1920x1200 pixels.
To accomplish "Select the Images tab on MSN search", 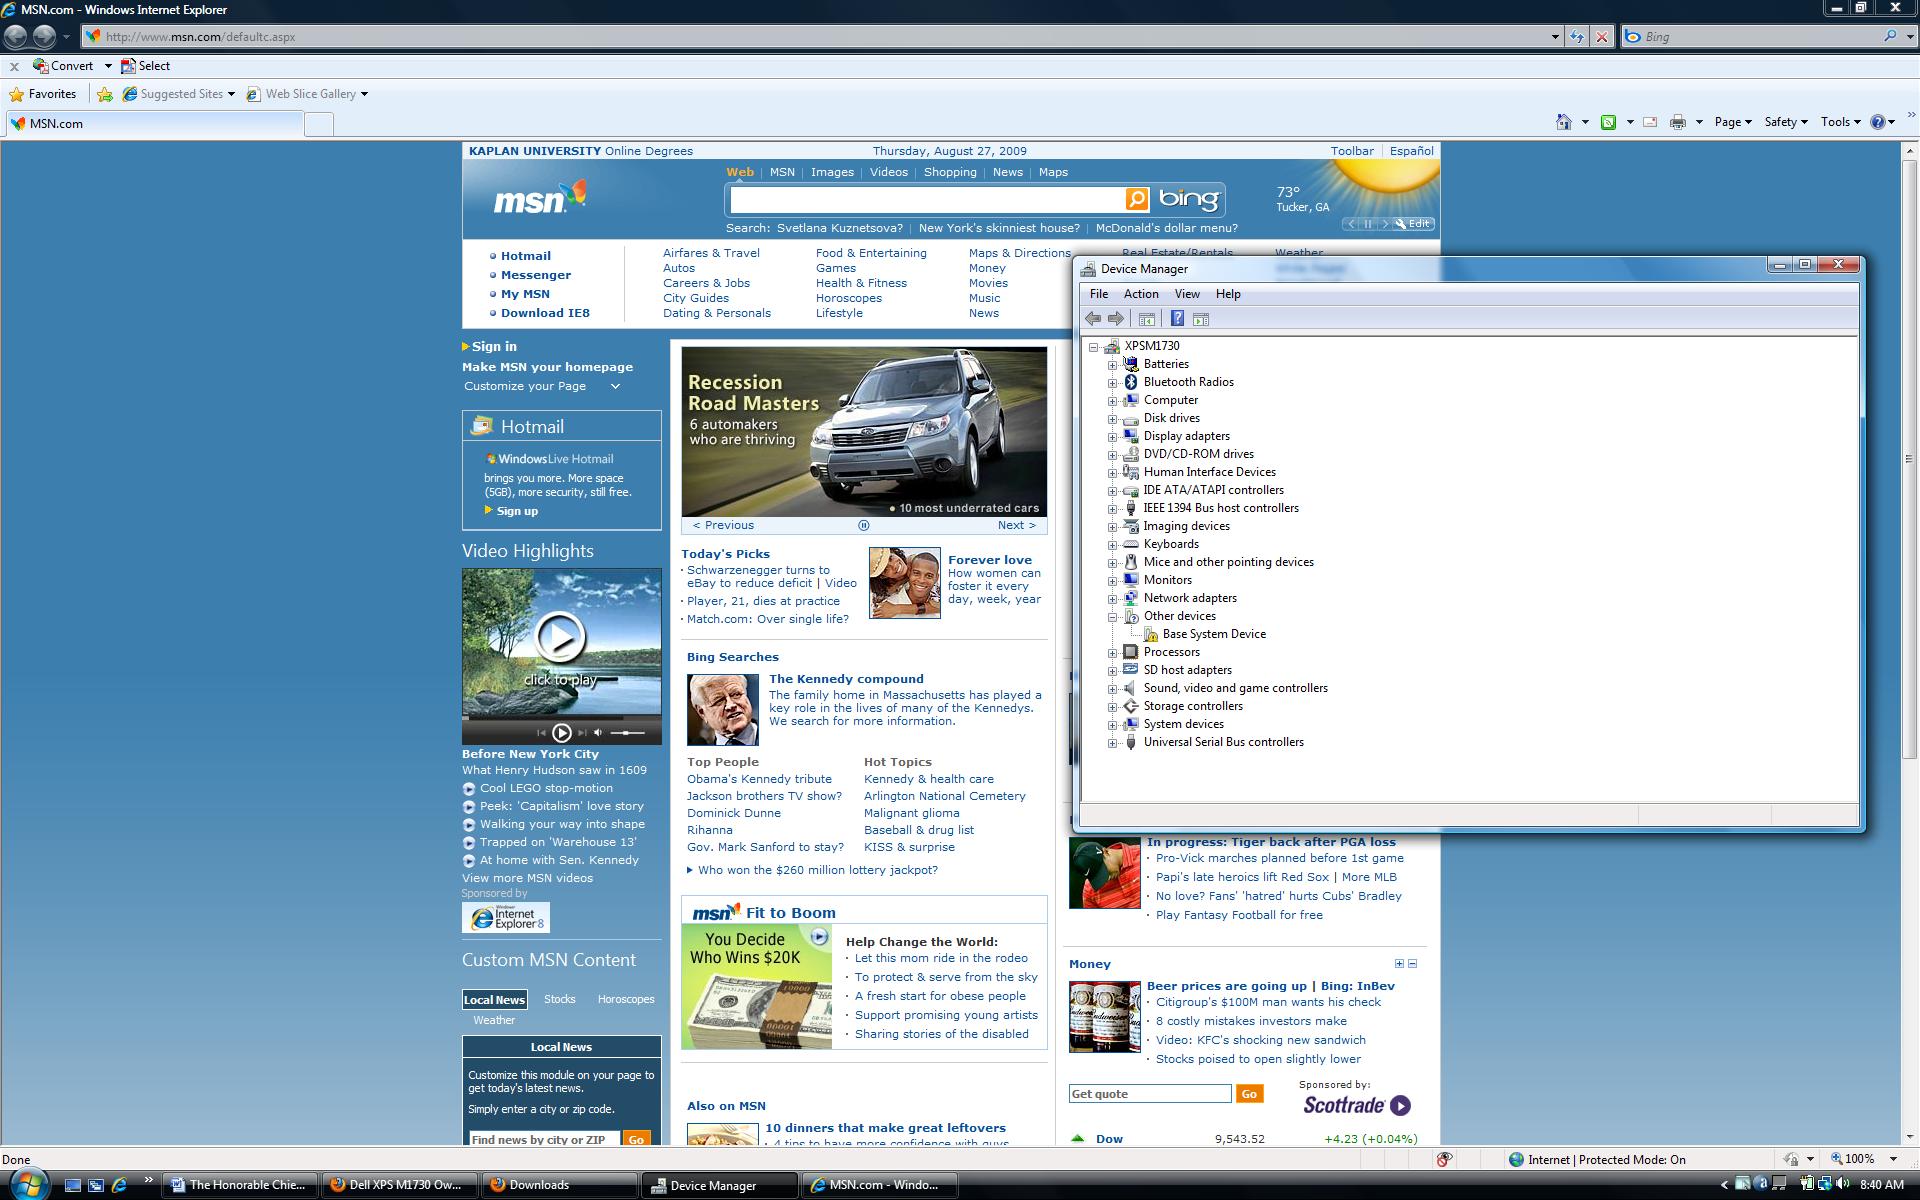I will 832,172.
